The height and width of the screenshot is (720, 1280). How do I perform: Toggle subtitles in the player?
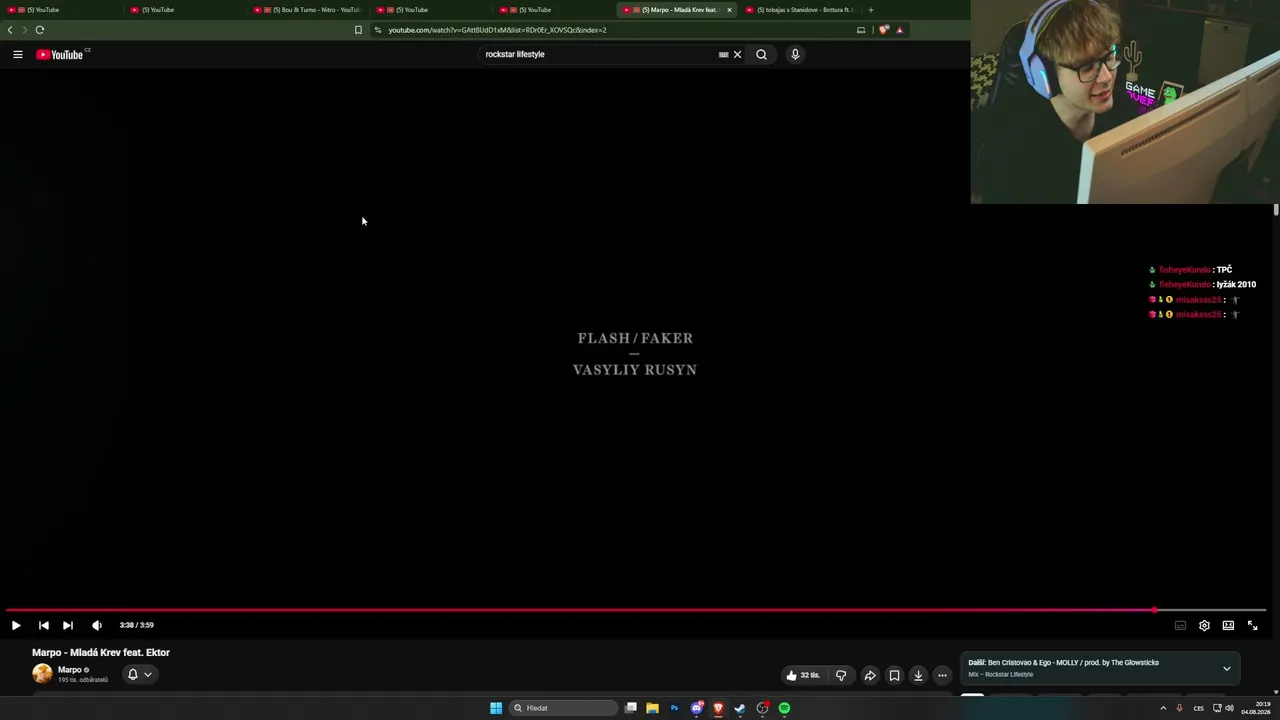pos(1180,625)
